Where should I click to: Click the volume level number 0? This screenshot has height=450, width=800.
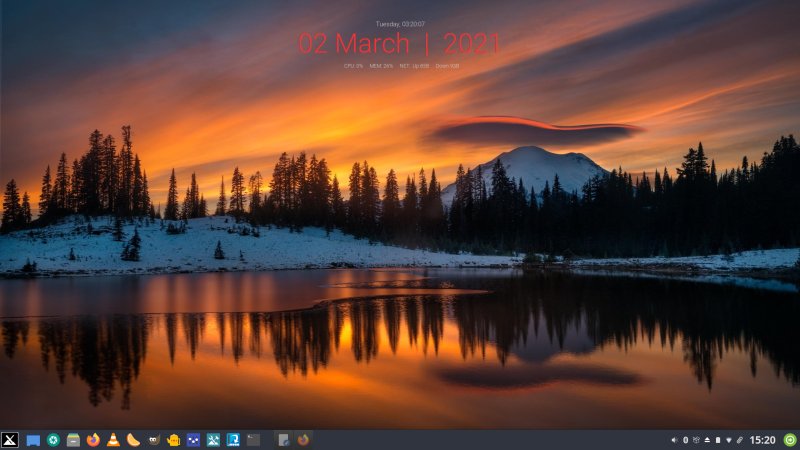[686, 440]
